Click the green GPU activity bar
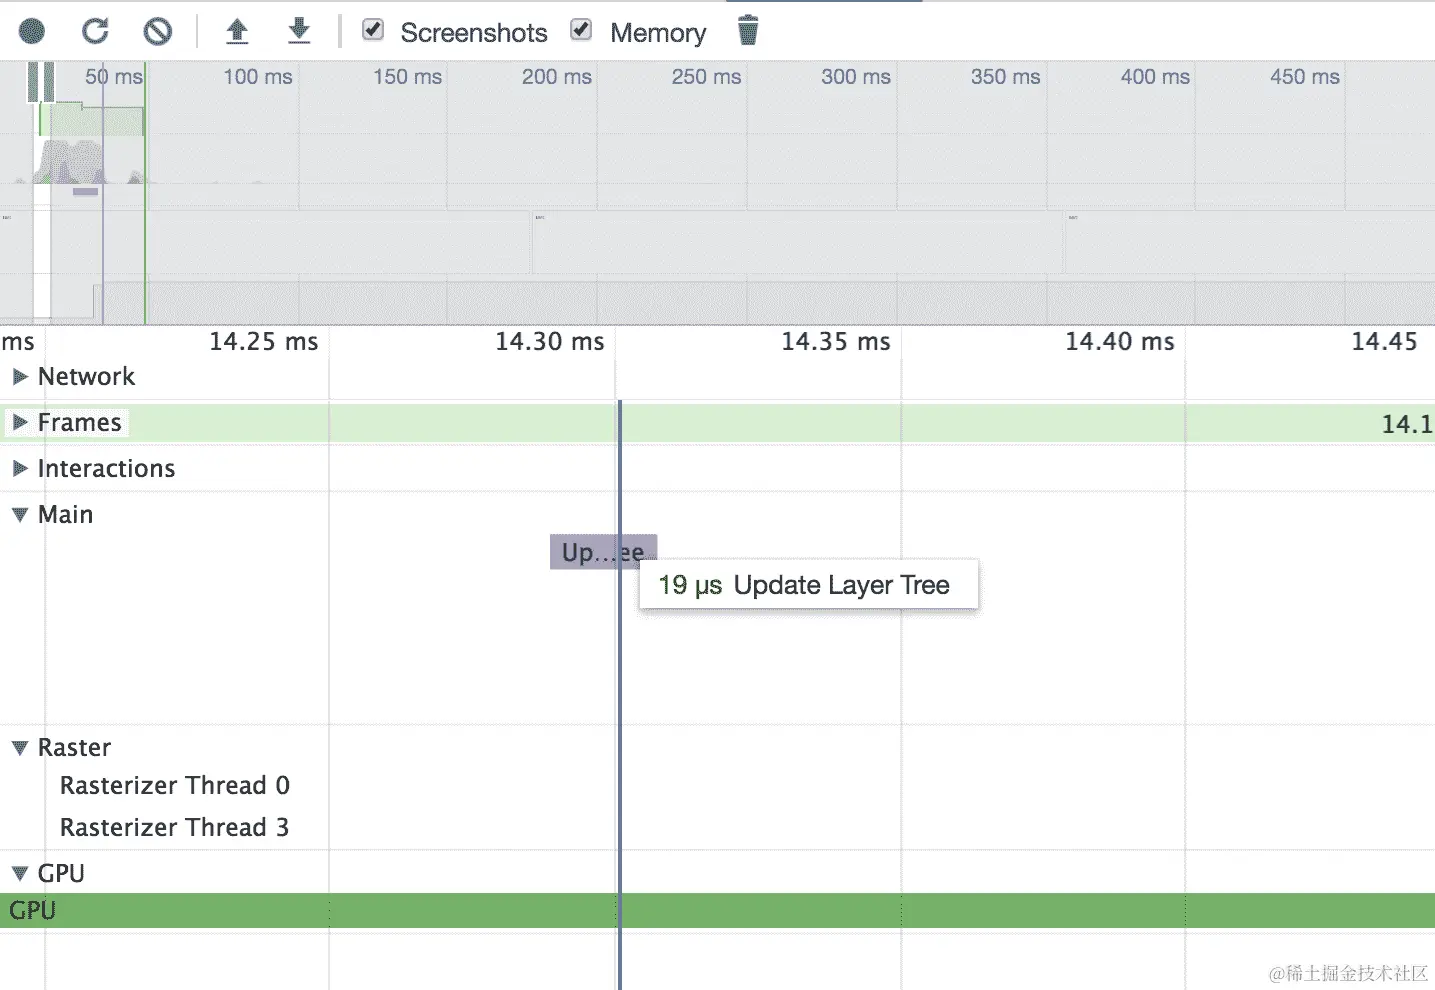This screenshot has width=1435, height=990. click(717, 911)
